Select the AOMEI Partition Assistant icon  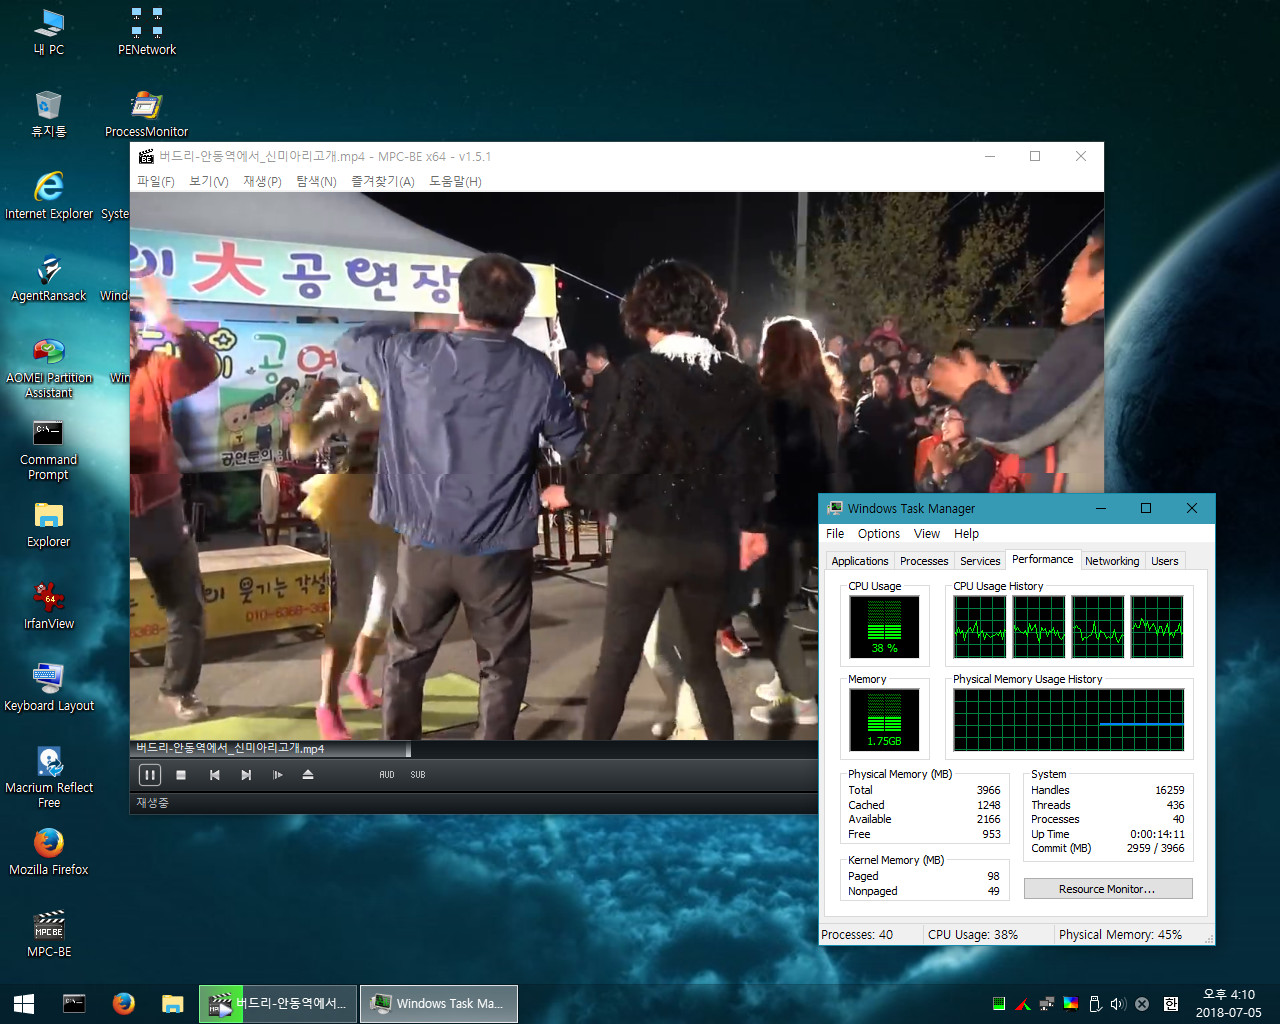48,368
